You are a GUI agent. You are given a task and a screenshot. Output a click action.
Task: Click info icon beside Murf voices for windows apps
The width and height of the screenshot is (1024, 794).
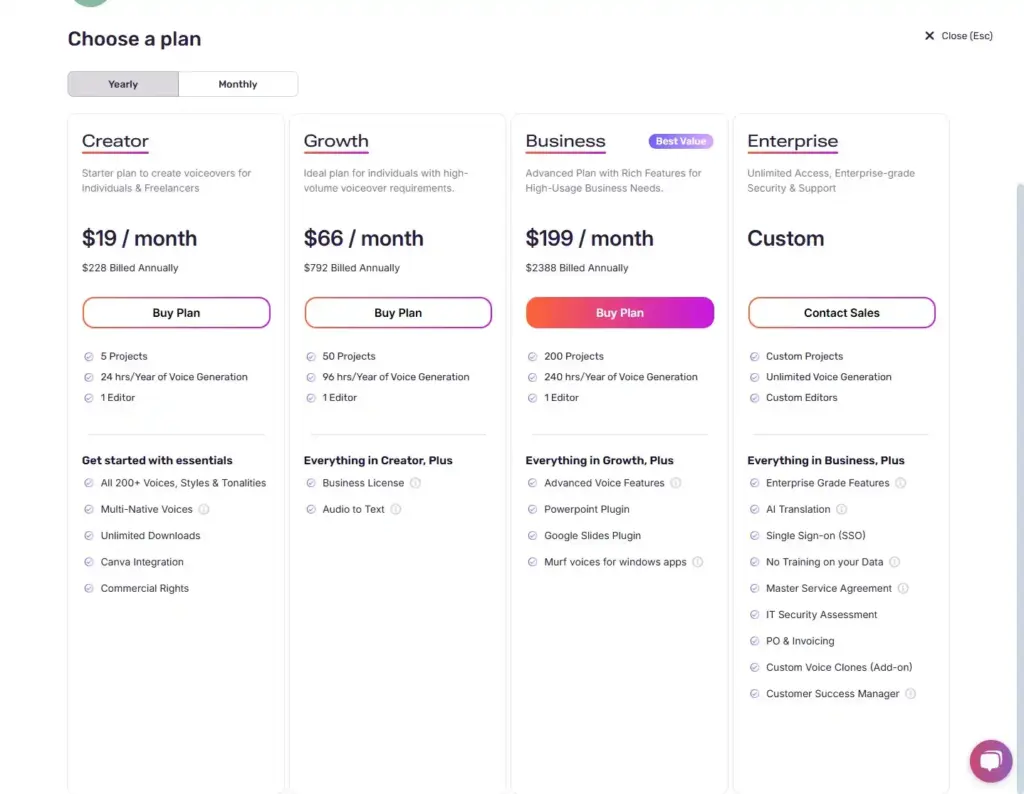[698, 562]
